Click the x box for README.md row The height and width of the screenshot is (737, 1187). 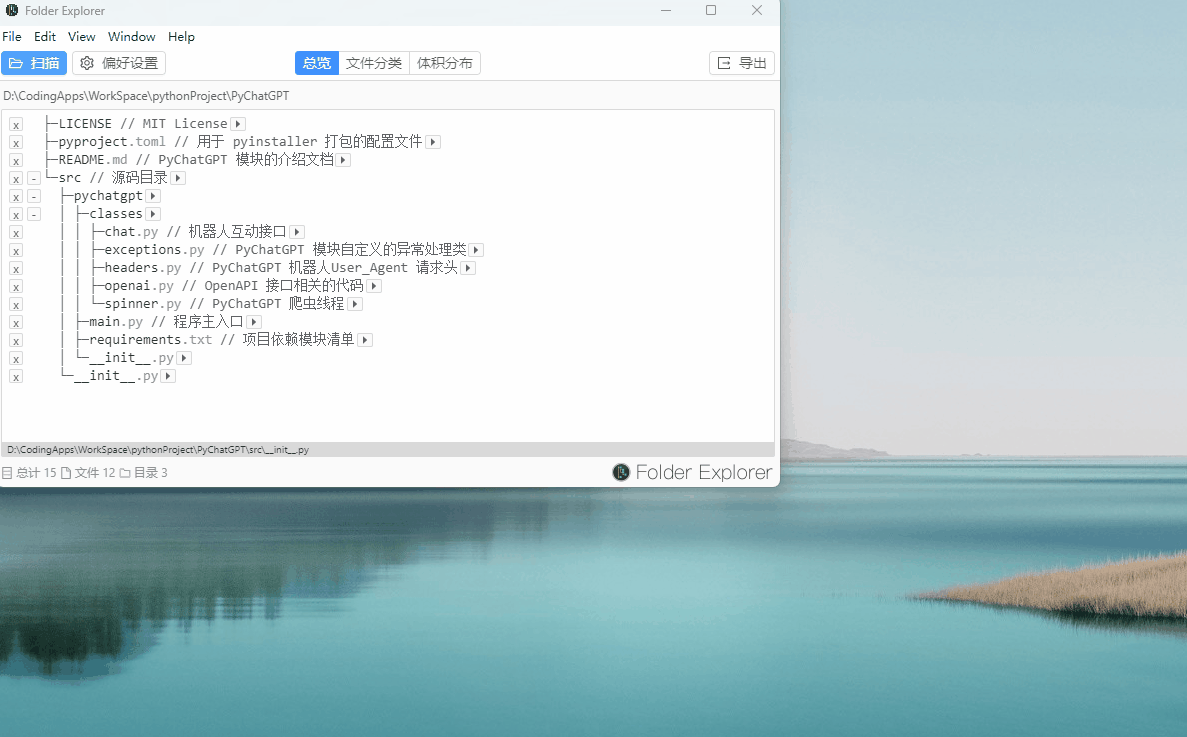point(16,160)
